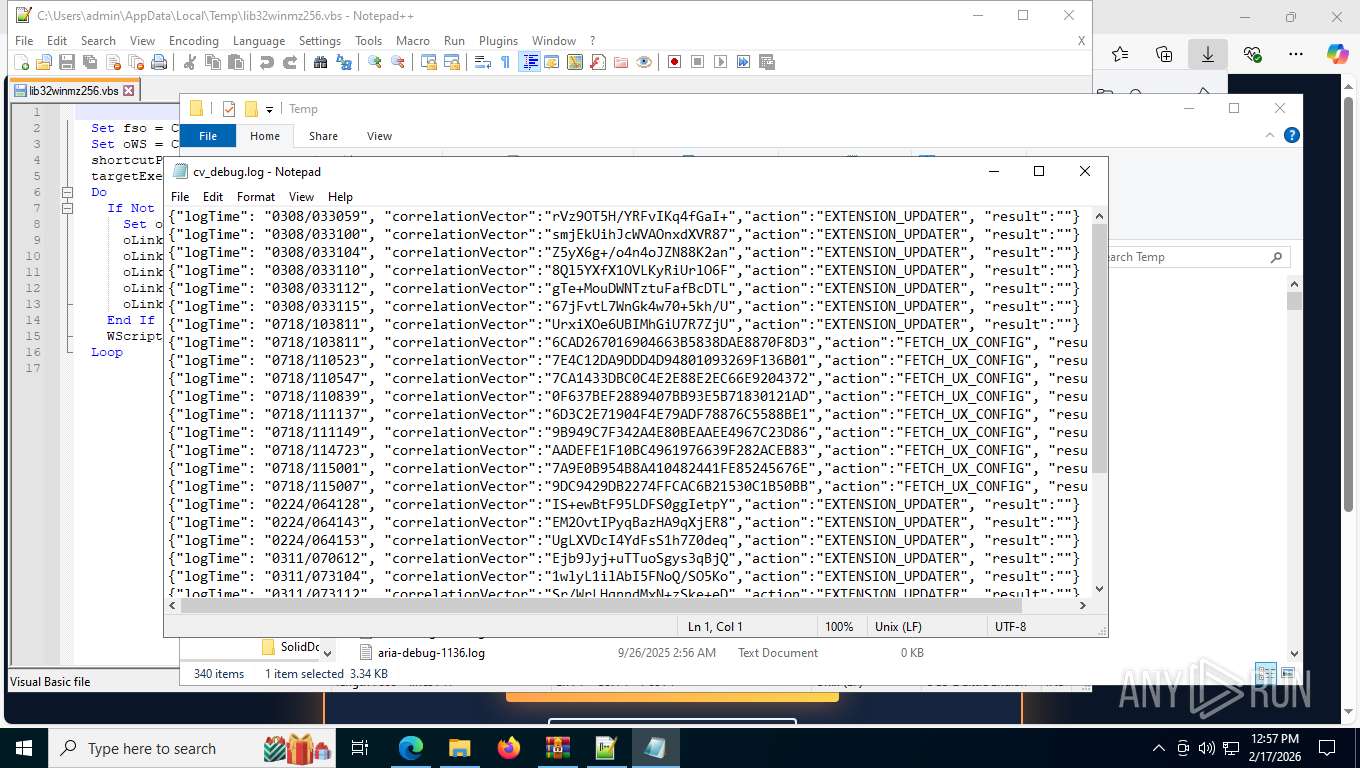Screen dimensions: 1360x768
Task: Click Notepad horizontal scrollbar thumb
Action: tap(601, 605)
